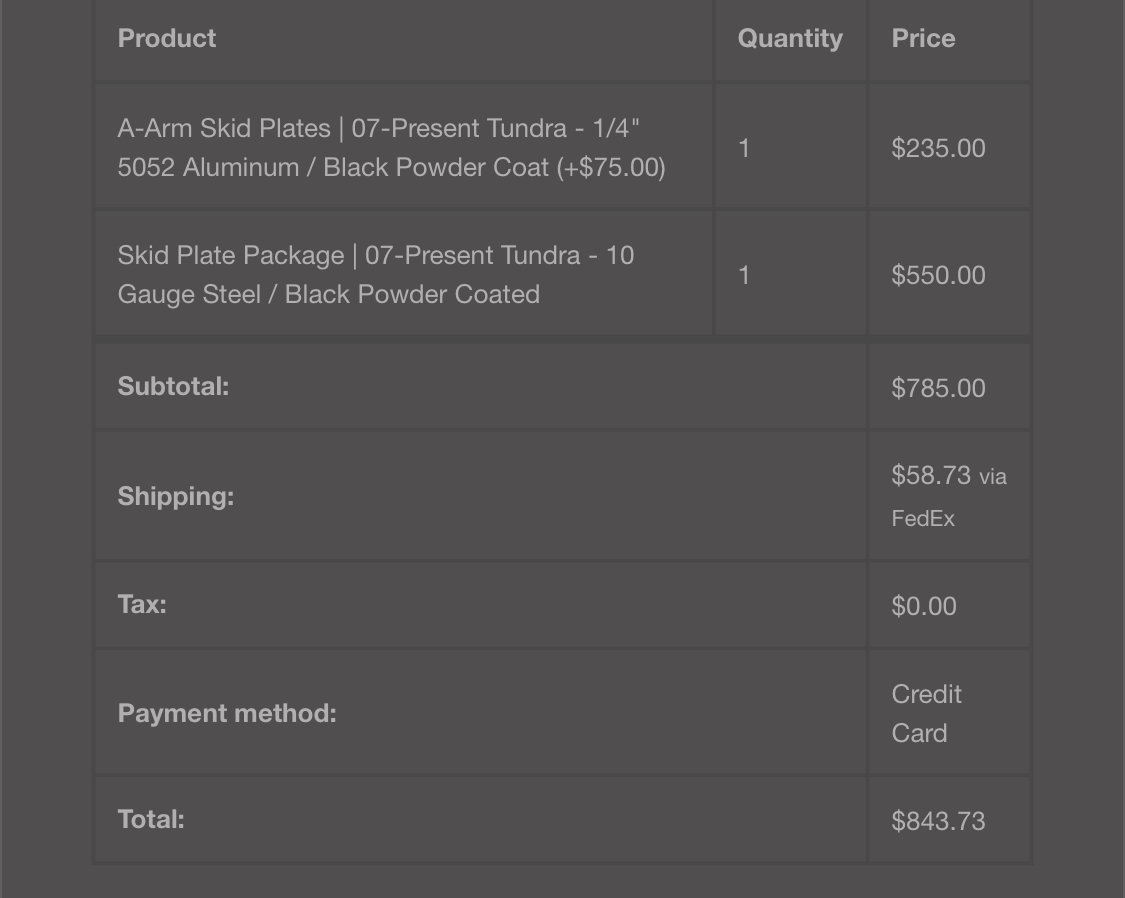Click the Payment method label

(227, 713)
